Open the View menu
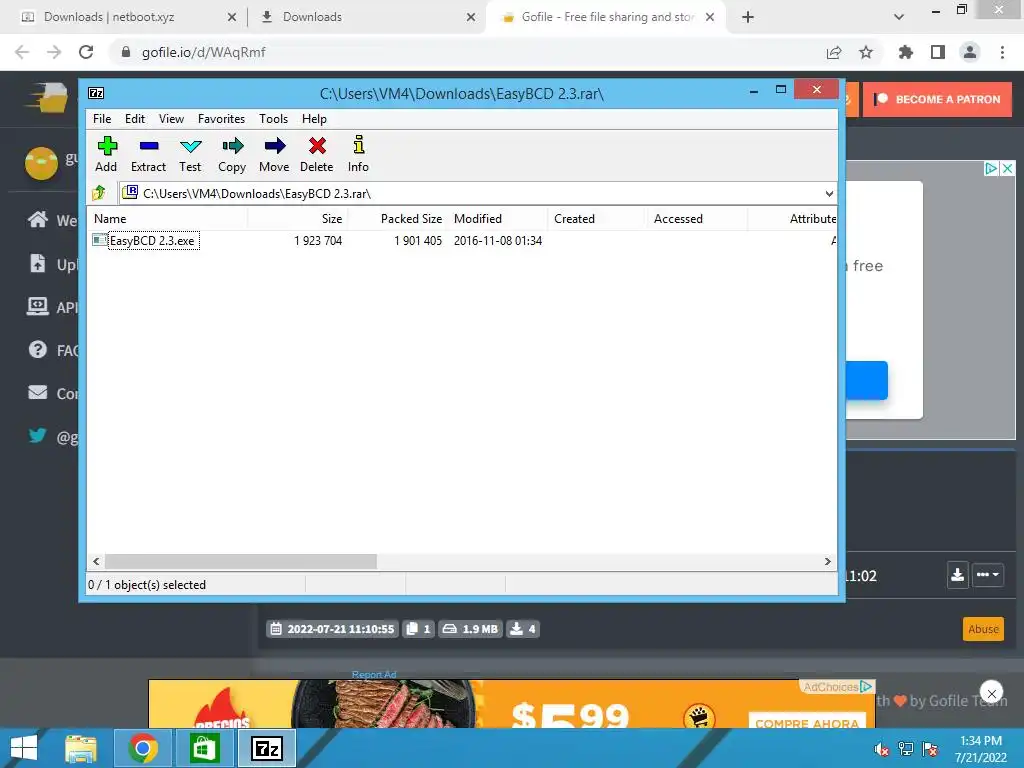 171,119
